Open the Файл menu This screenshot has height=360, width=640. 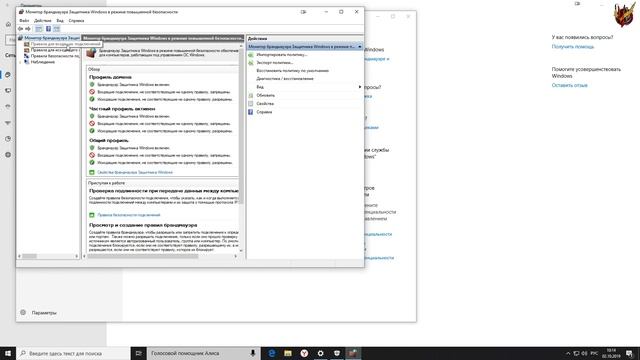coord(24,20)
